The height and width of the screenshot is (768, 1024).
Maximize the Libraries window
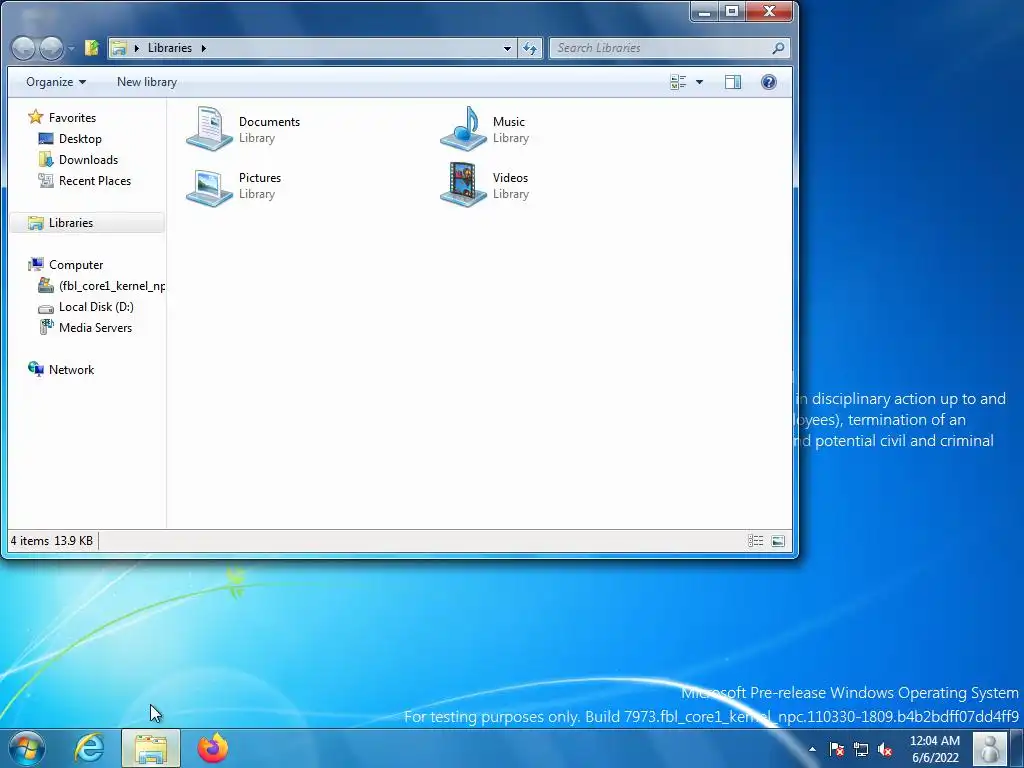(732, 11)
